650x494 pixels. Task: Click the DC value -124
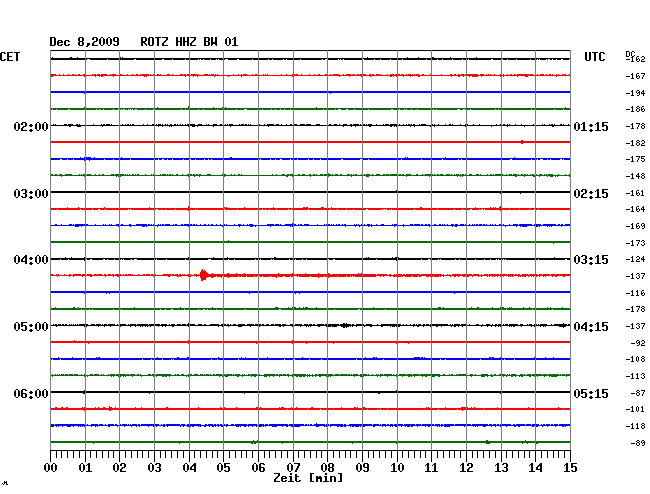click(635, 259)
